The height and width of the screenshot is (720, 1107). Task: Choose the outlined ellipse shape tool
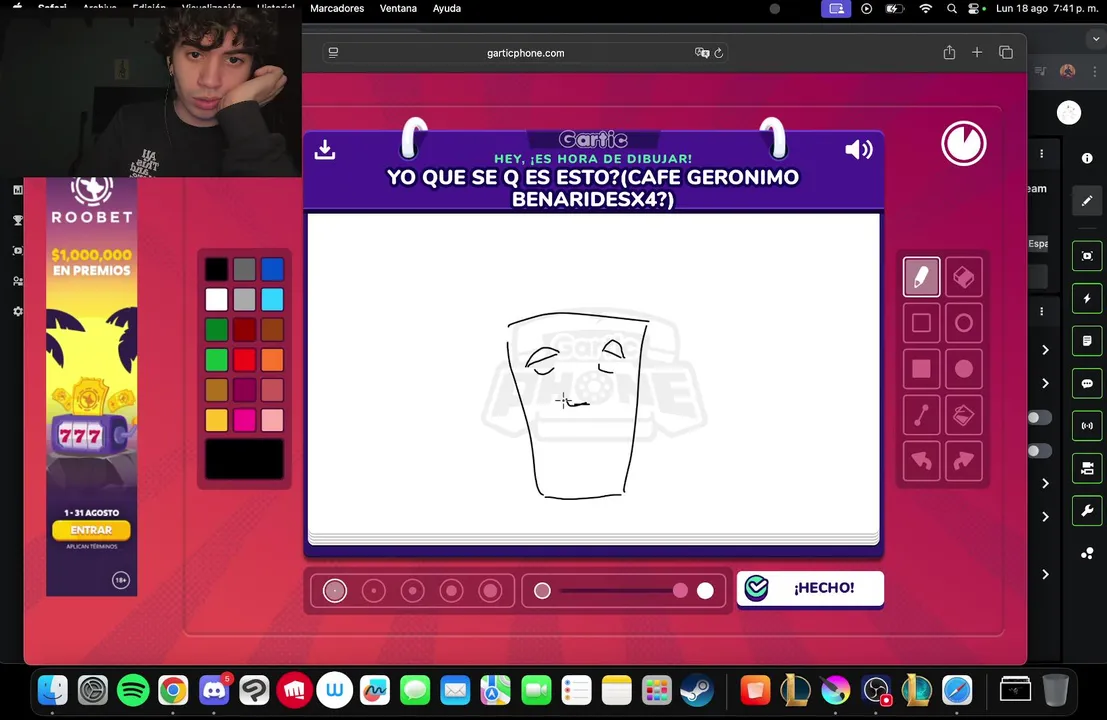pos(964,323)
